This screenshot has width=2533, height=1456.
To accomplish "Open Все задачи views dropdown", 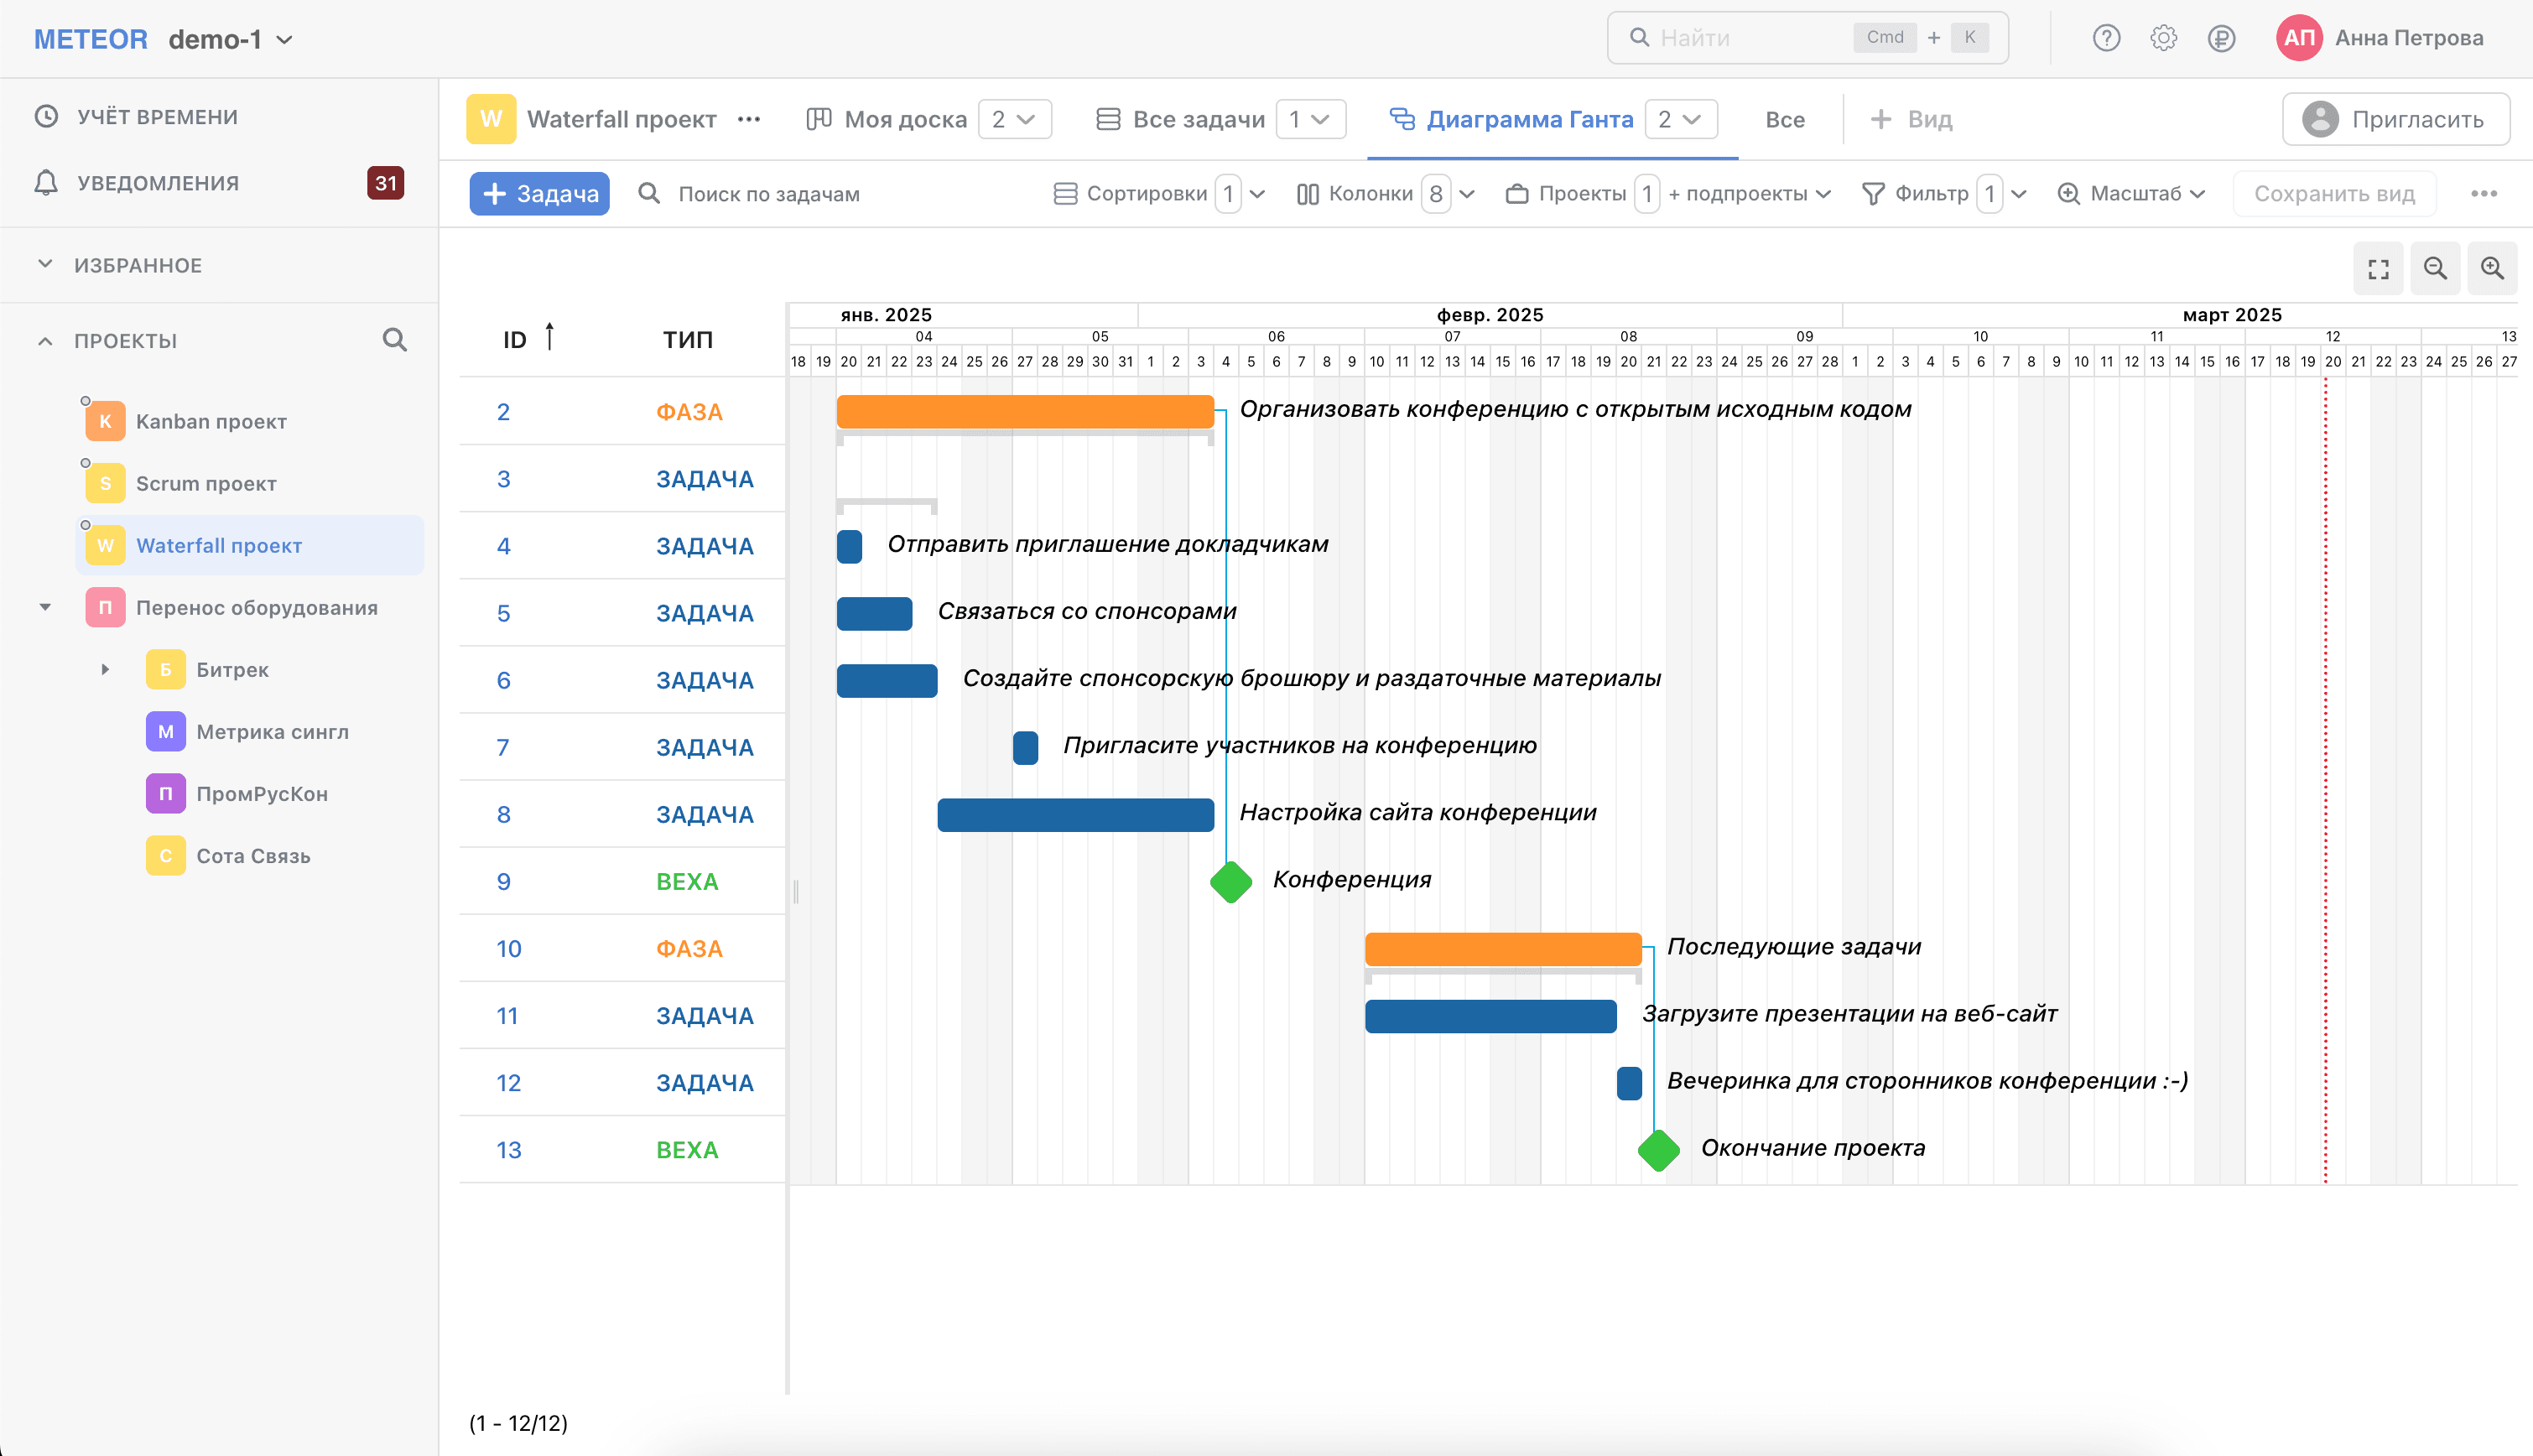I will pos(1310,119).
